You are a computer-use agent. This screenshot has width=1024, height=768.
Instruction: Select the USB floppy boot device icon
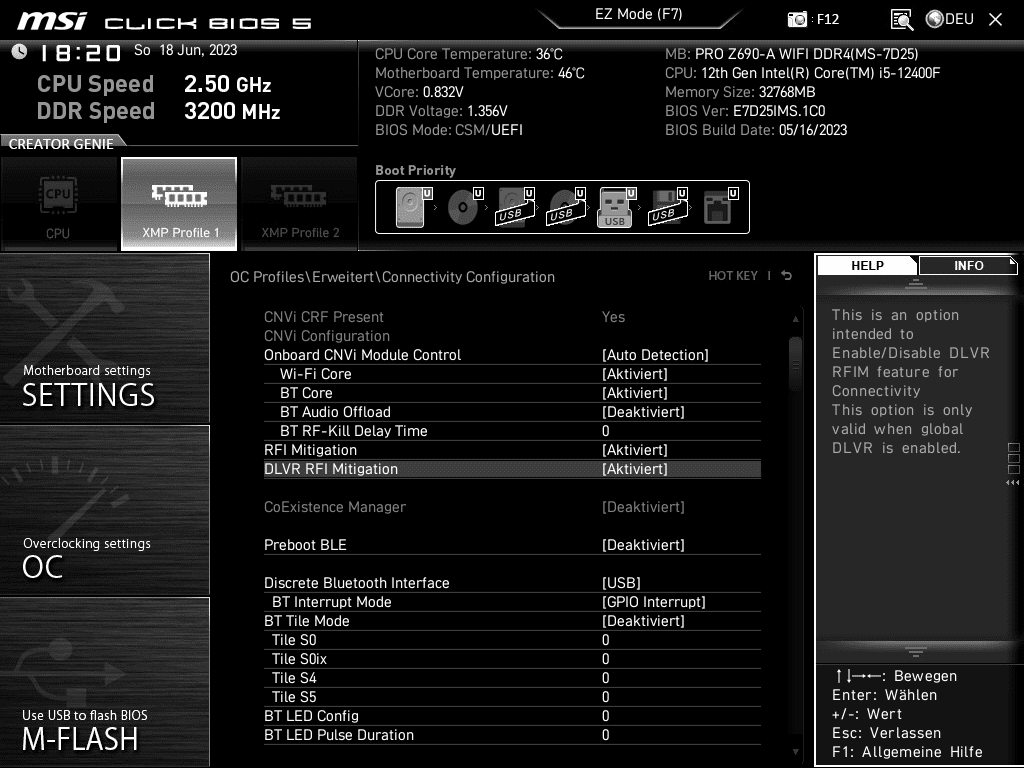click(x=667, y=207)
